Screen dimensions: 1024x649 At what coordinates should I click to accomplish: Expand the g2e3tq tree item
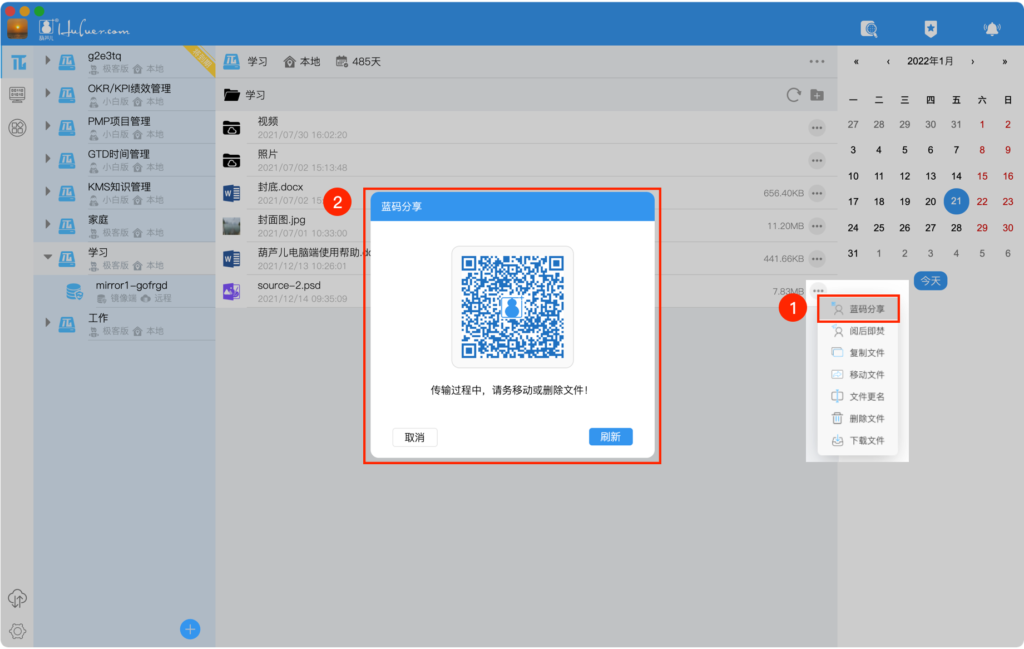pyautogui.click(x=48, y=60)
